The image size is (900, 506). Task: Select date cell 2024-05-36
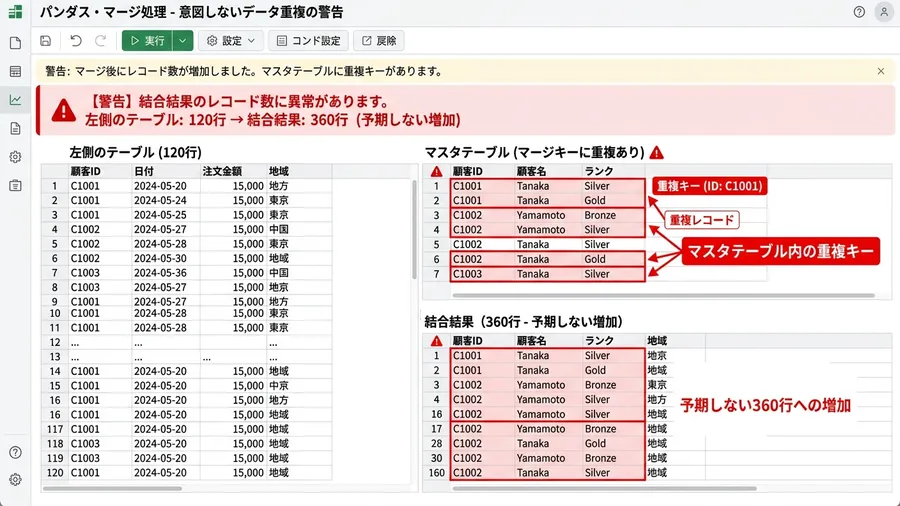point(166,273)
